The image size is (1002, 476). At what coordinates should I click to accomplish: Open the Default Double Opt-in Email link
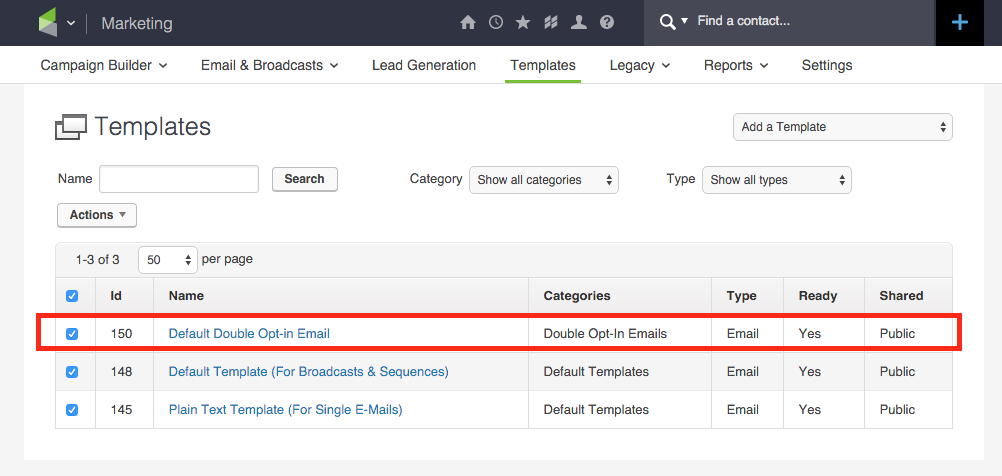(x=249, y=334)
